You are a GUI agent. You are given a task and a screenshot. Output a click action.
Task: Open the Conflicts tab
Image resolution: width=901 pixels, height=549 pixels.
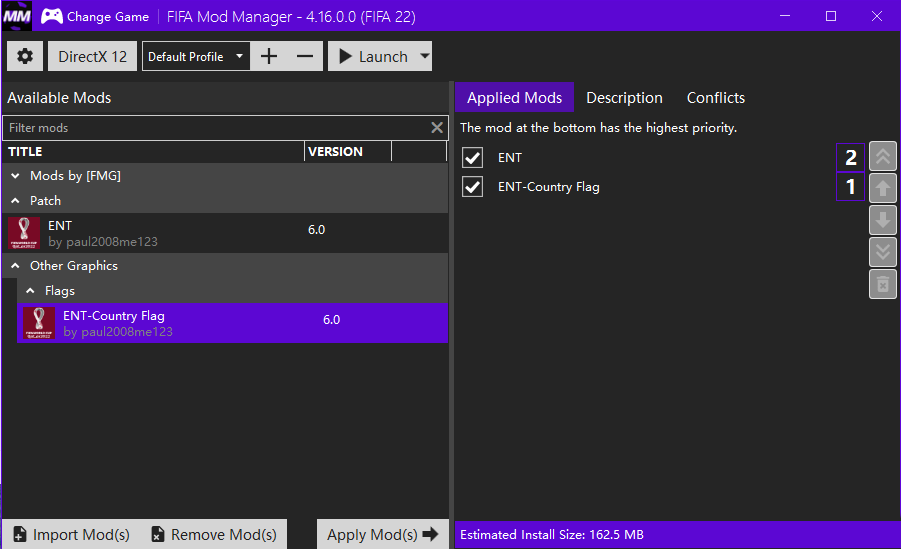[715, 98]
